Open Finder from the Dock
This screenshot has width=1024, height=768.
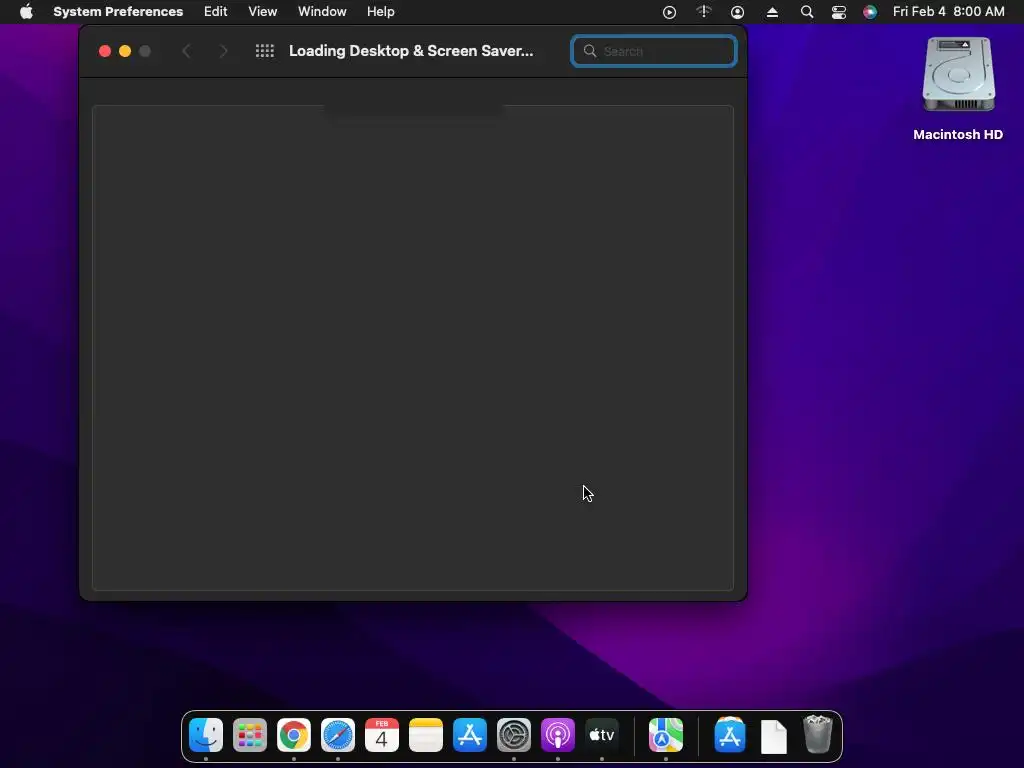[206, 735]
